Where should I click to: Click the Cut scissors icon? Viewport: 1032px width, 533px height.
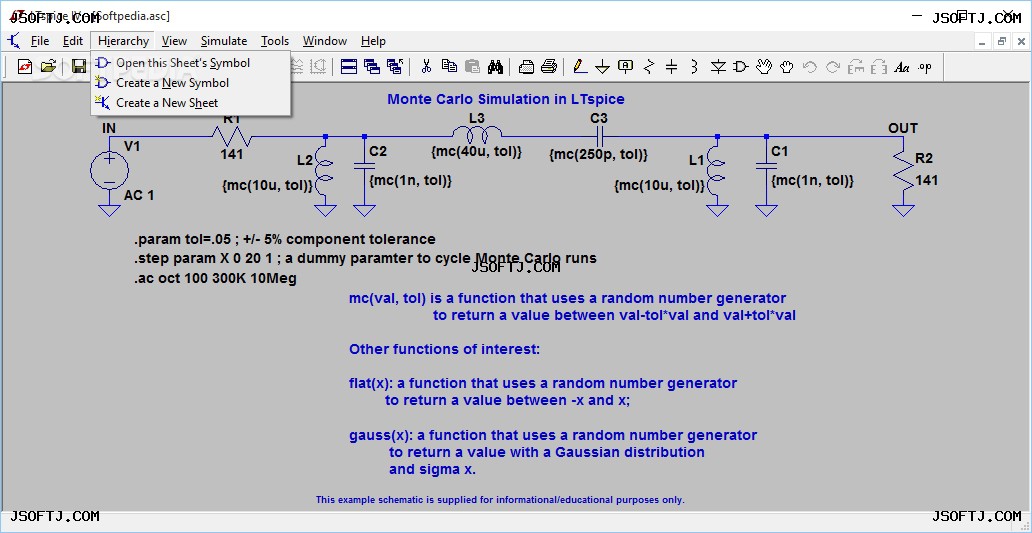(x=426, y=66)
